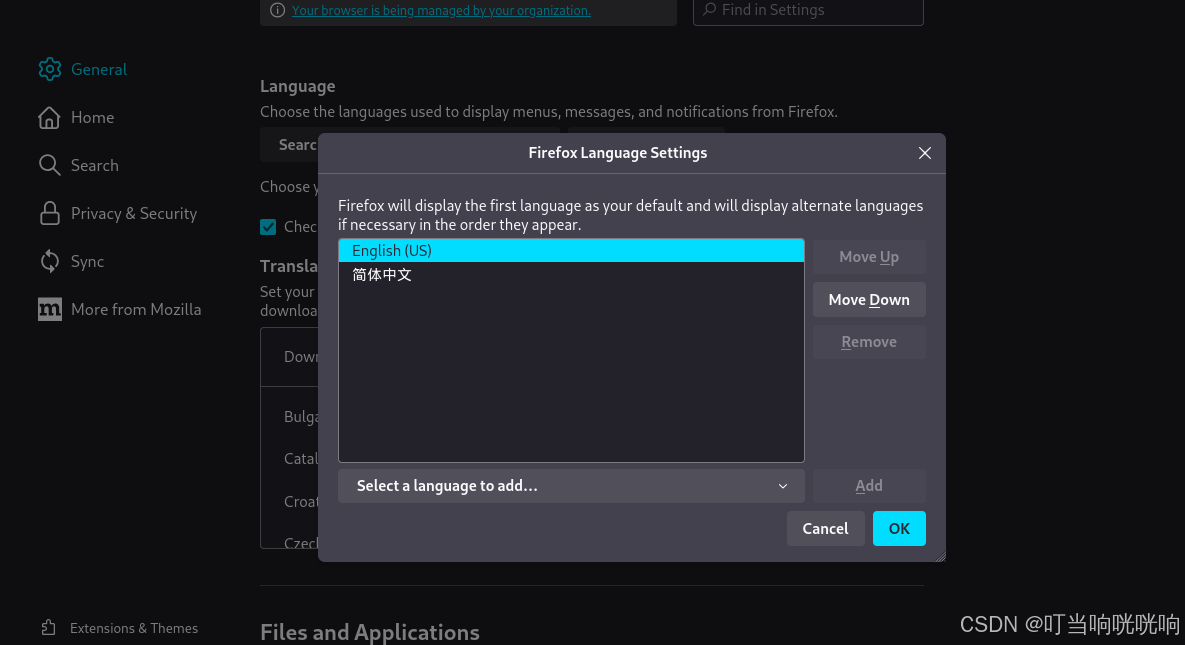Screen dimensions: 1185x645
Task: Click the dropdown chevron arrow
Action: (x=783, y=486)
